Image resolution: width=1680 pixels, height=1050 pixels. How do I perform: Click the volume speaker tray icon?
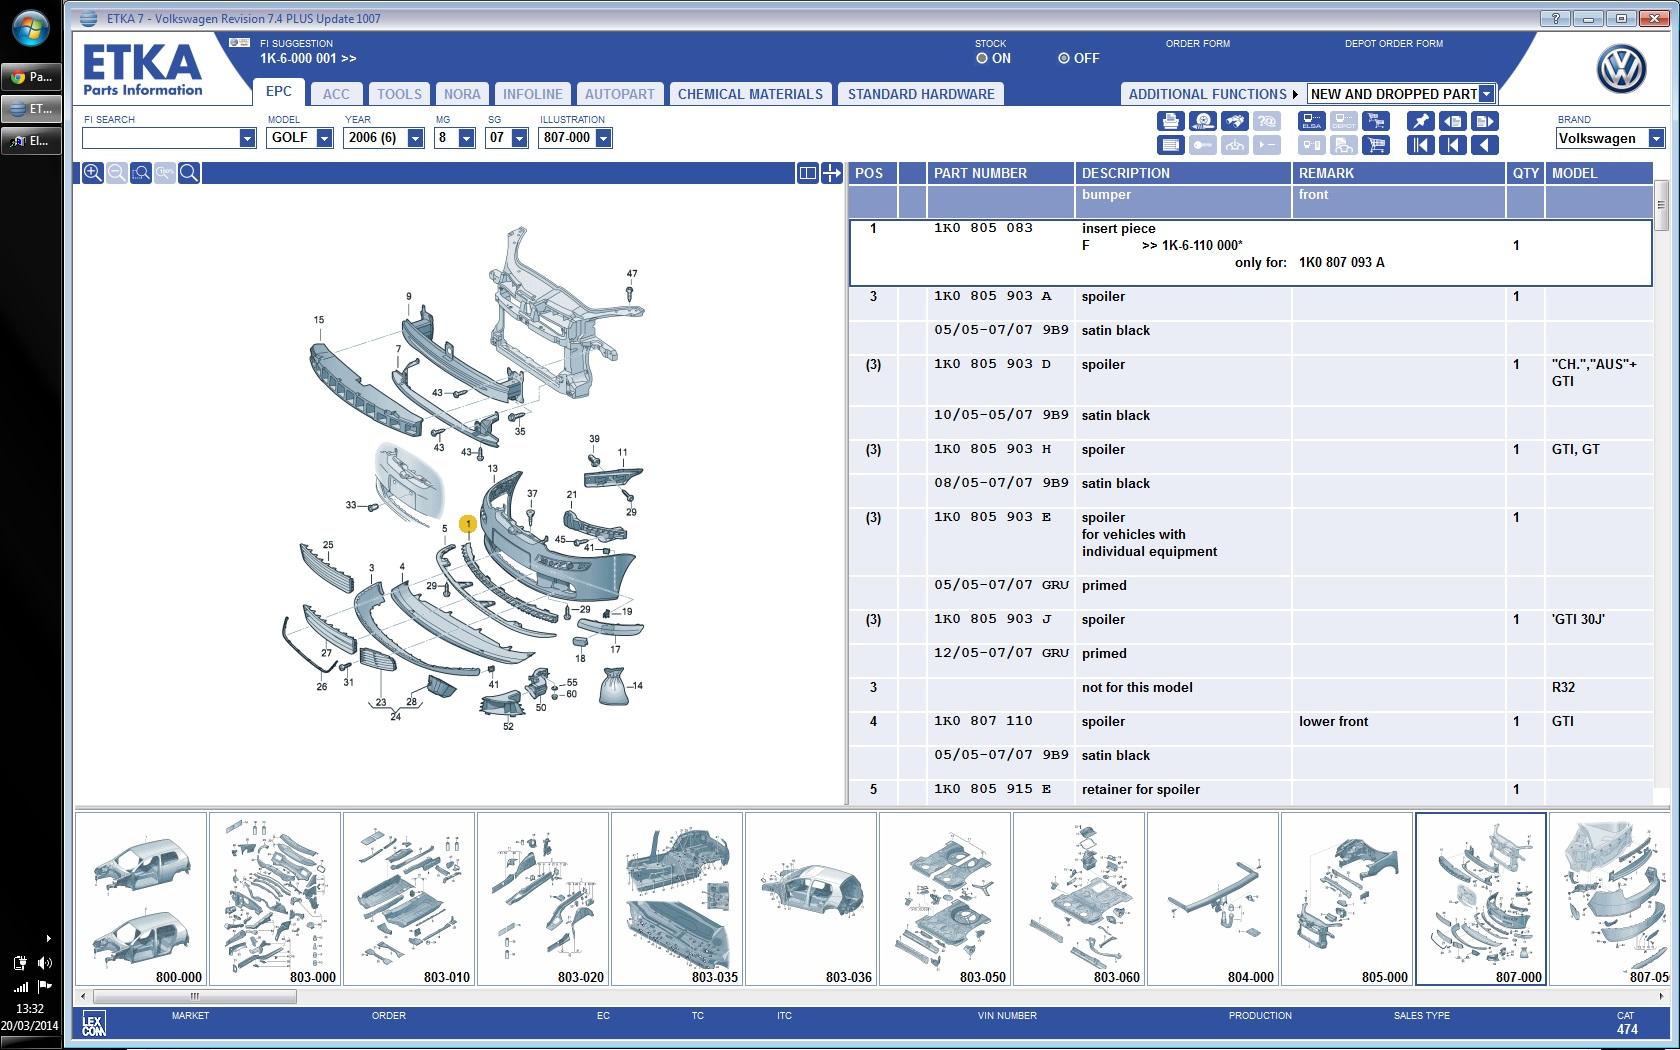(x=44, y=963)
